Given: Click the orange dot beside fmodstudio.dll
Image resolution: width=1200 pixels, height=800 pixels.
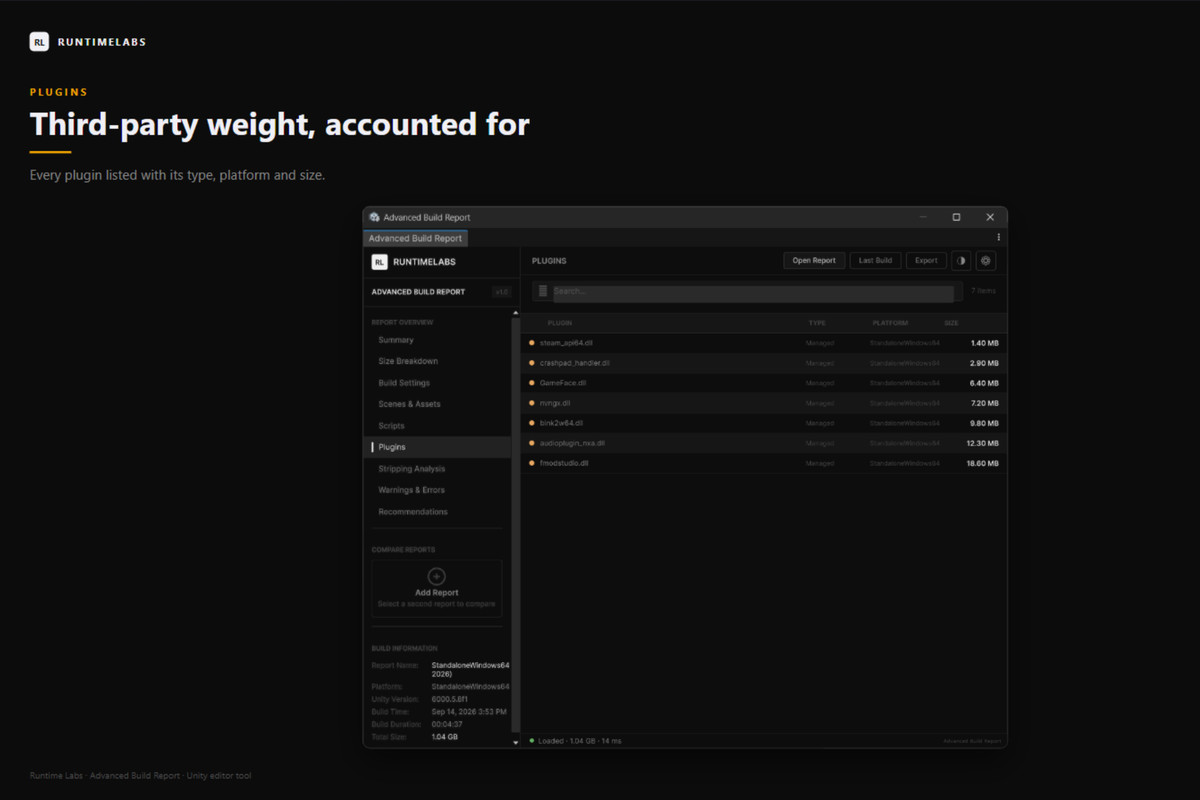Looking at the screenshot, I should tap(532, 463).
